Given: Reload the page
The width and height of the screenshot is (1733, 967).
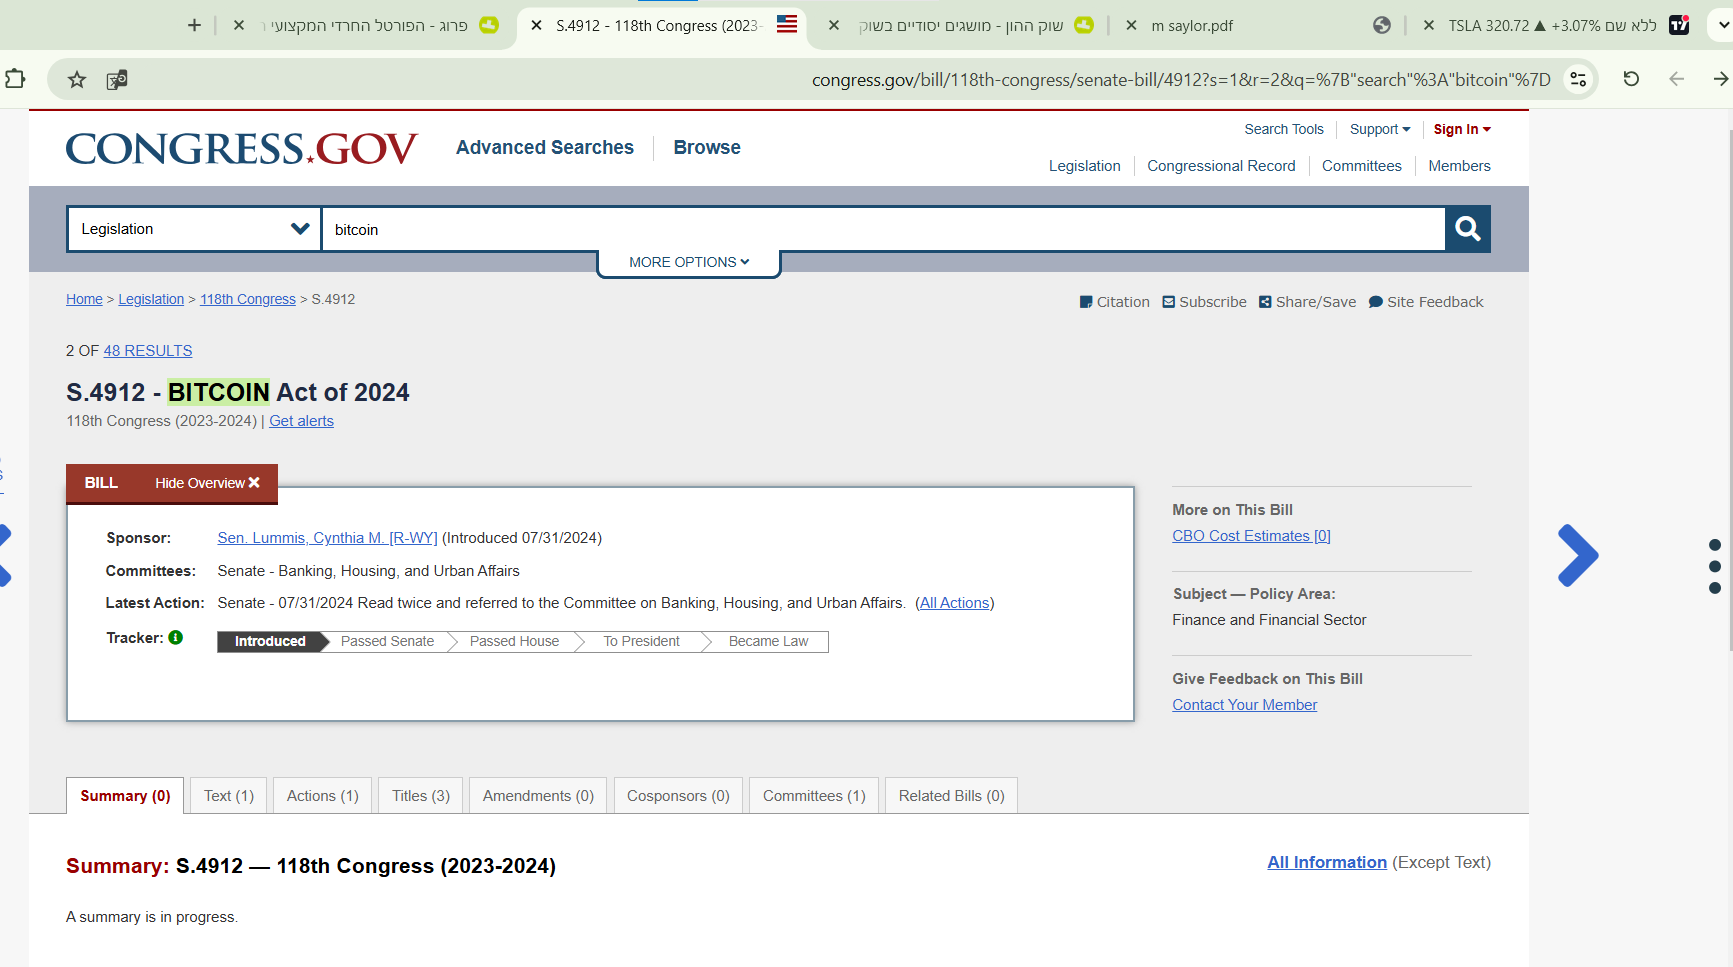Looking at the screenshot, I should pyautogui.click(x=1631, y=79).
